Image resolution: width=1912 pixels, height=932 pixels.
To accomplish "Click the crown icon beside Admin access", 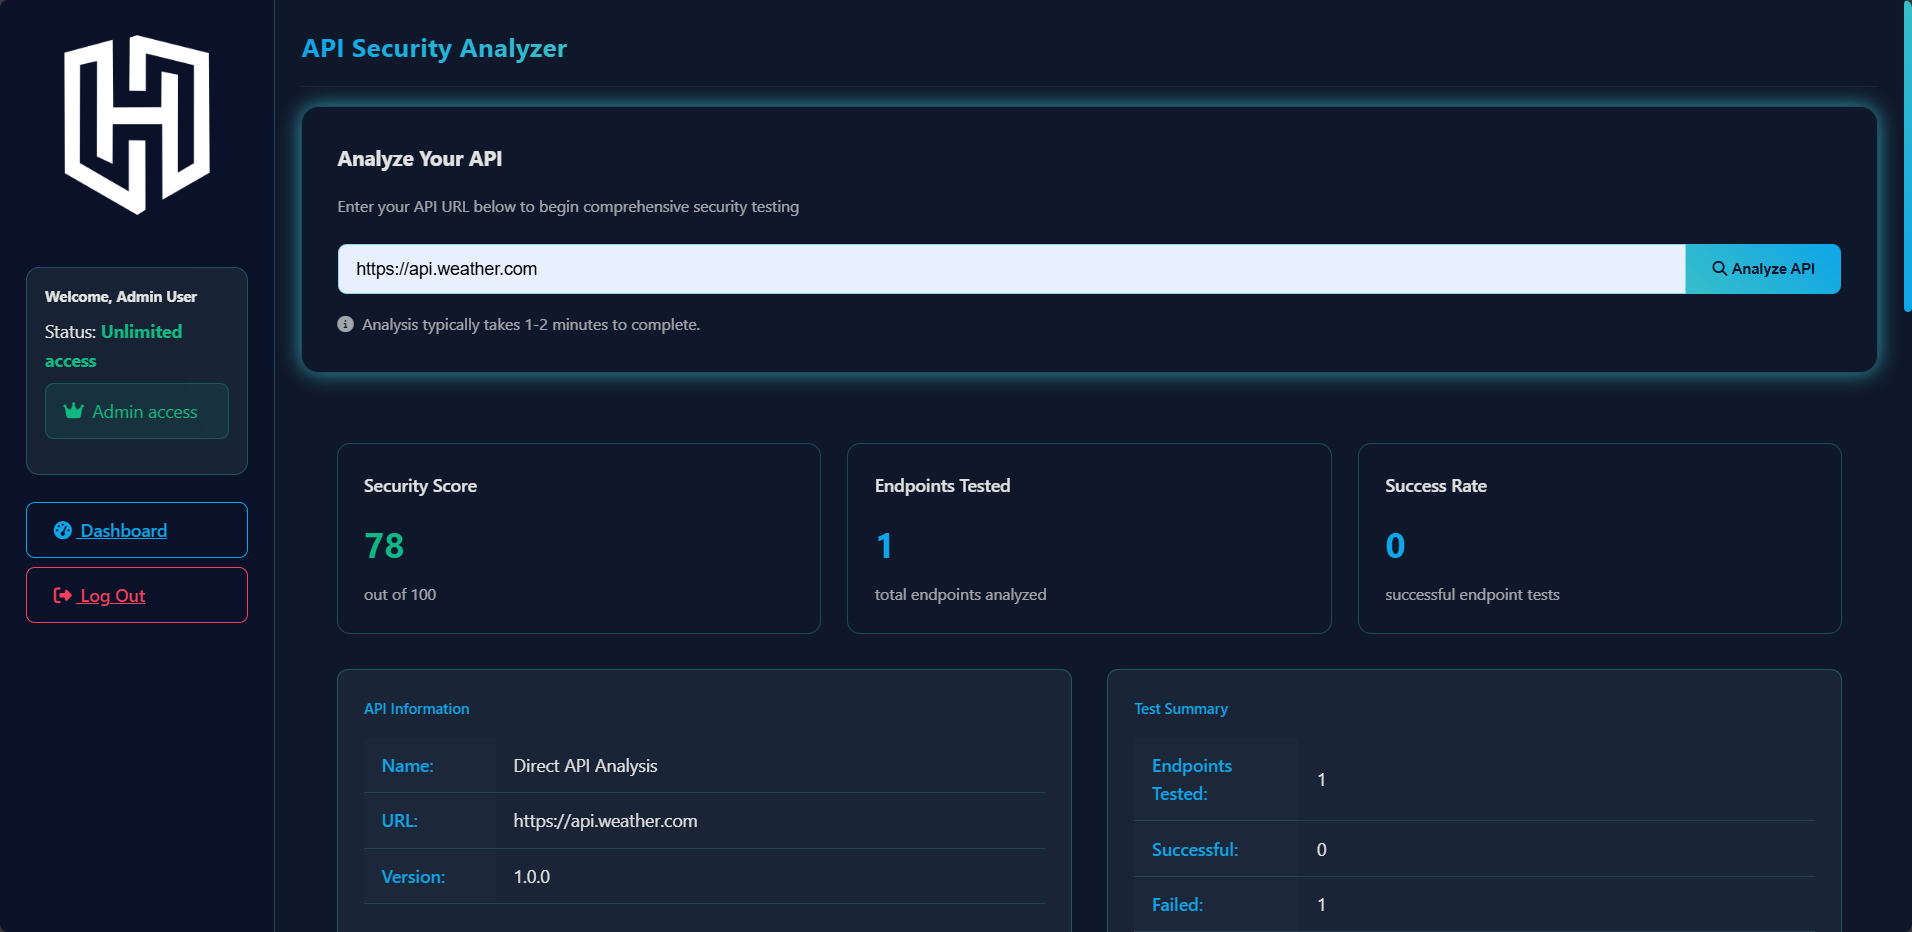I will [73, 411].
